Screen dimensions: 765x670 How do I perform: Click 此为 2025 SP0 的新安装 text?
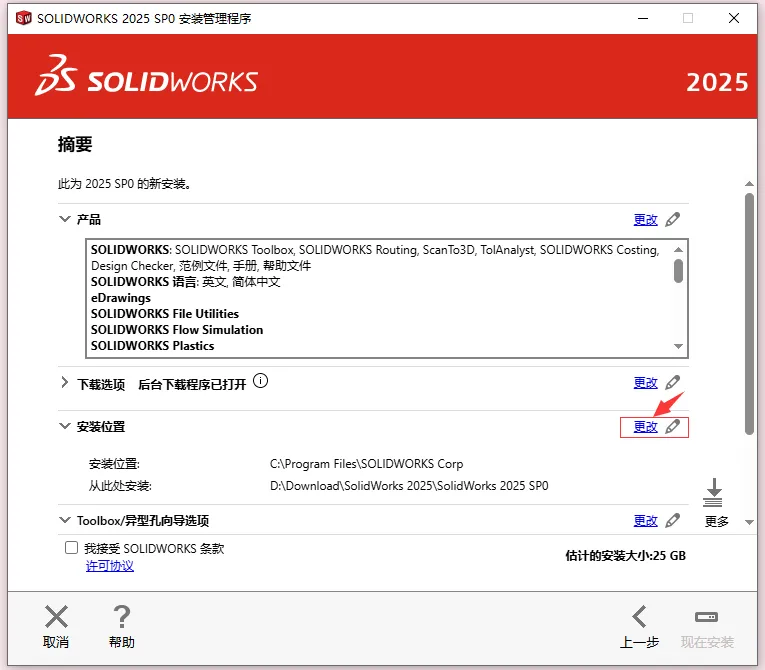[124, 184]
